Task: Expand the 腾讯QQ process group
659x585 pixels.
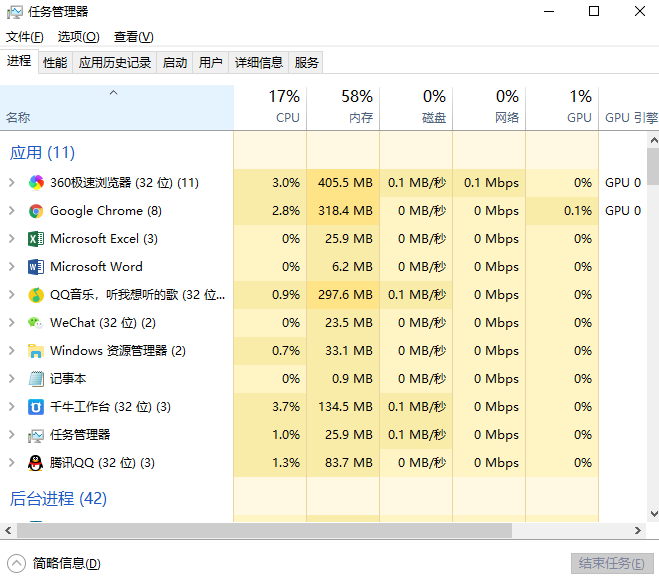Action: pos(12,463)
